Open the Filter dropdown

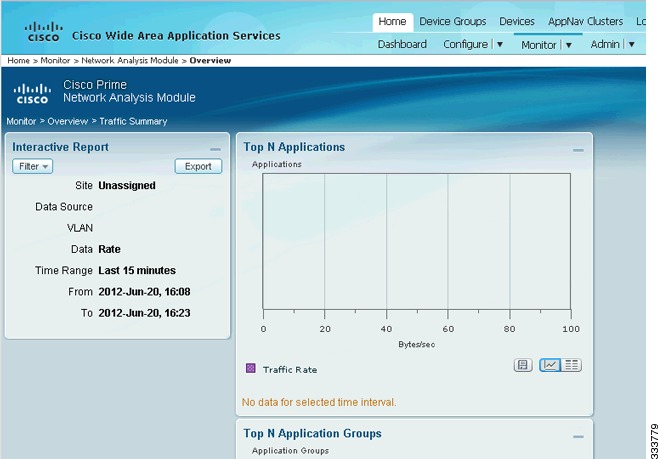pos(32,166)
